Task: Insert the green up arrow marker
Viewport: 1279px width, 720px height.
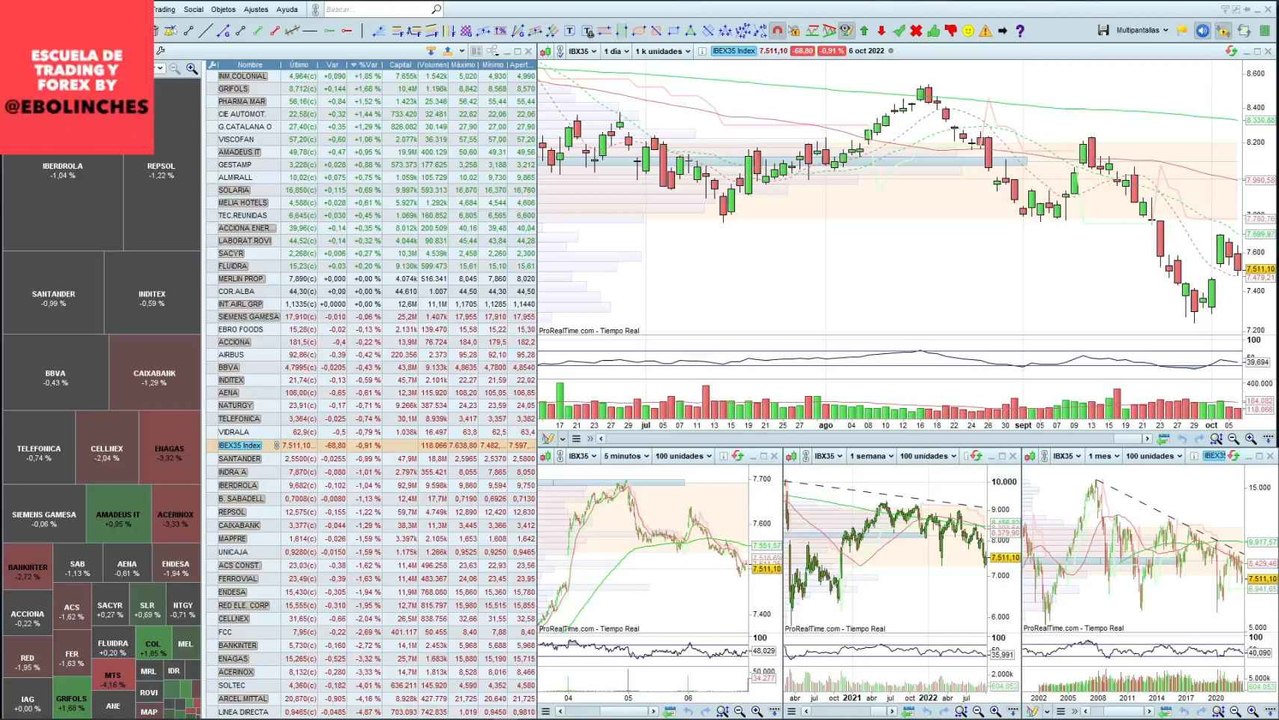Action: click(864, 31)
